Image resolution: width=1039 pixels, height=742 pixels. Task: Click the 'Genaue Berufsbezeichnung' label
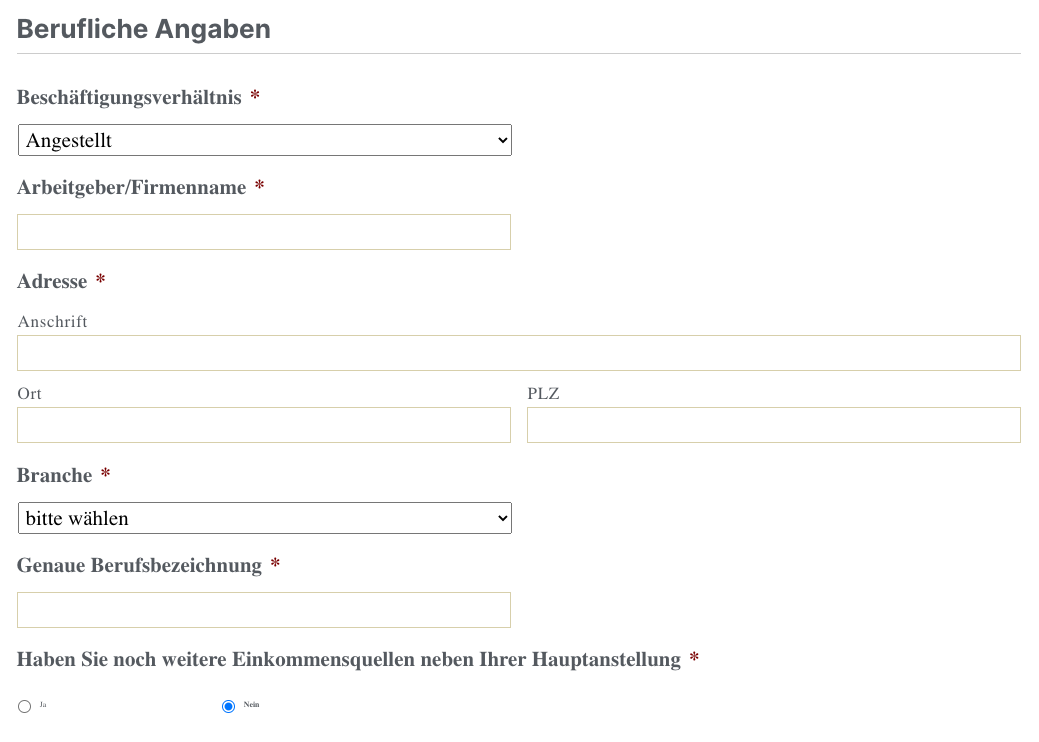click(139, 565)
